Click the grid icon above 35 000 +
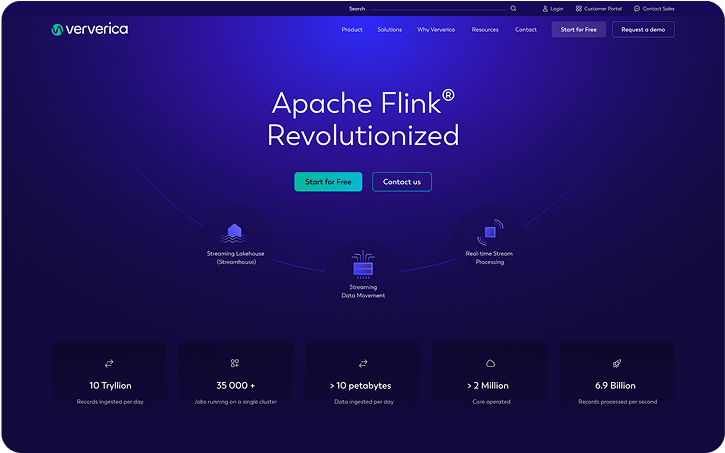This screenshot has width=725, height=453. click(x=235, y=363)
